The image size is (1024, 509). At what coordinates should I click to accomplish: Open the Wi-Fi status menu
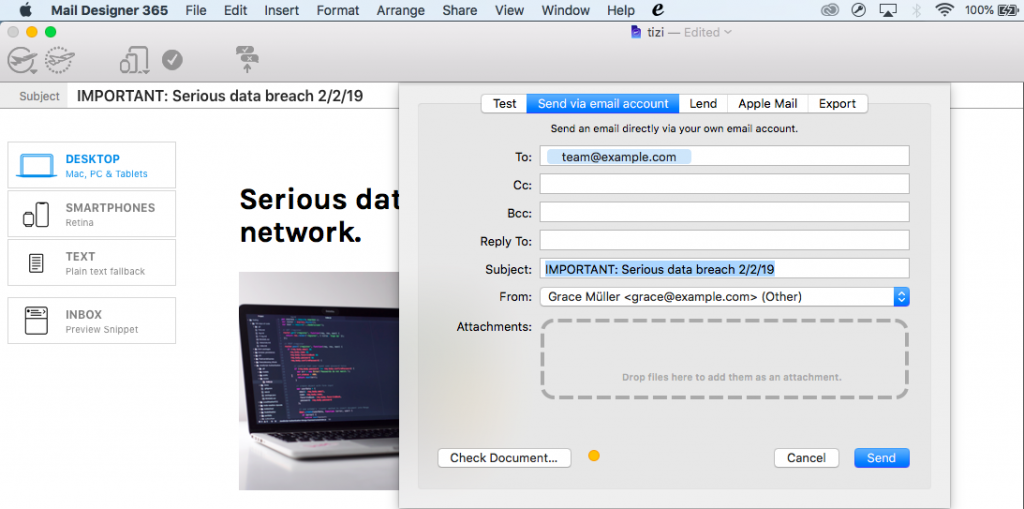(944, 10)
